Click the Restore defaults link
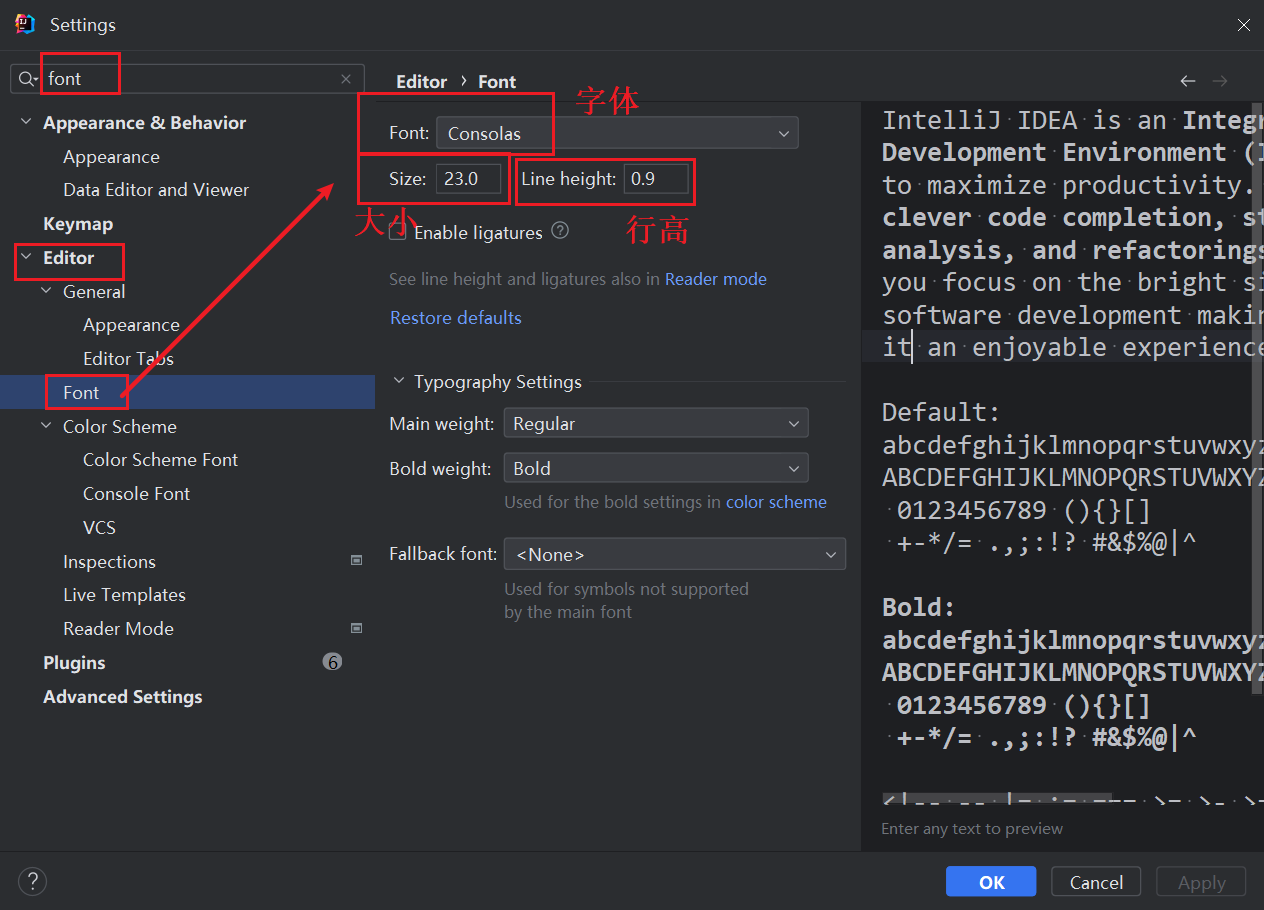Viewport: 1264px width, 910px height. (x=456, y=317)
